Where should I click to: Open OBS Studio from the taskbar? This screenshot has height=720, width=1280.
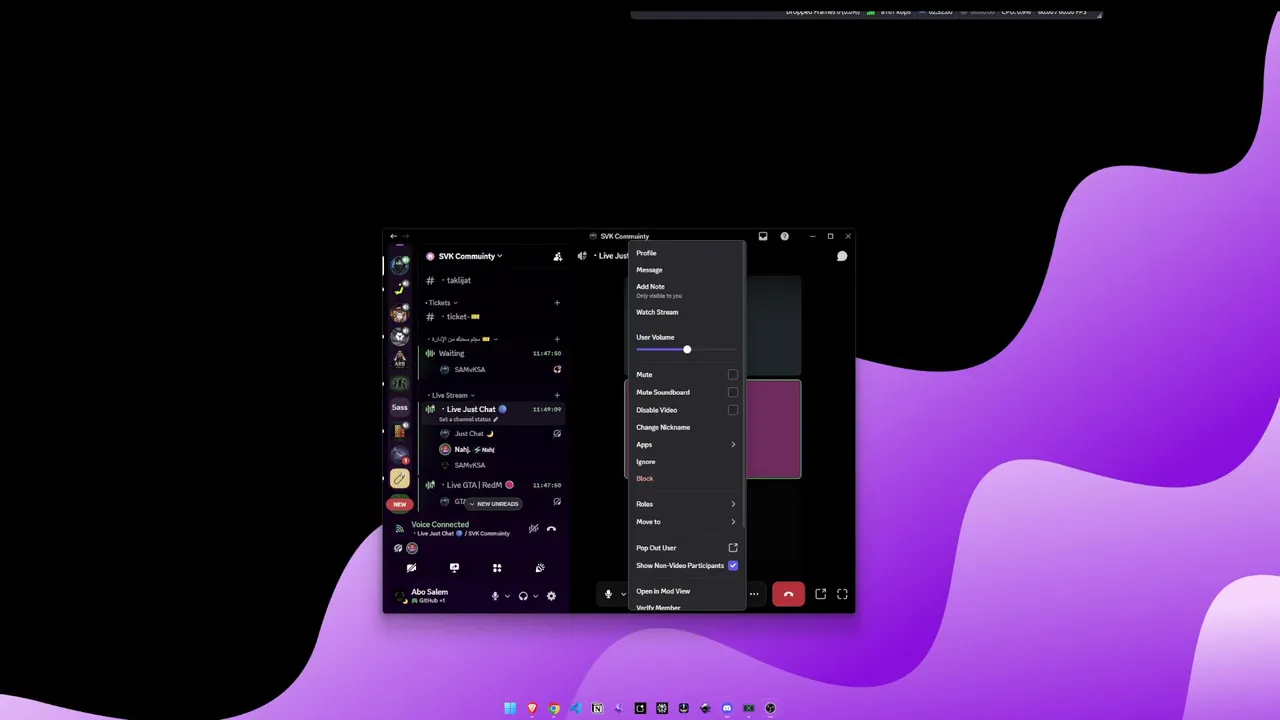click(770, 708)
